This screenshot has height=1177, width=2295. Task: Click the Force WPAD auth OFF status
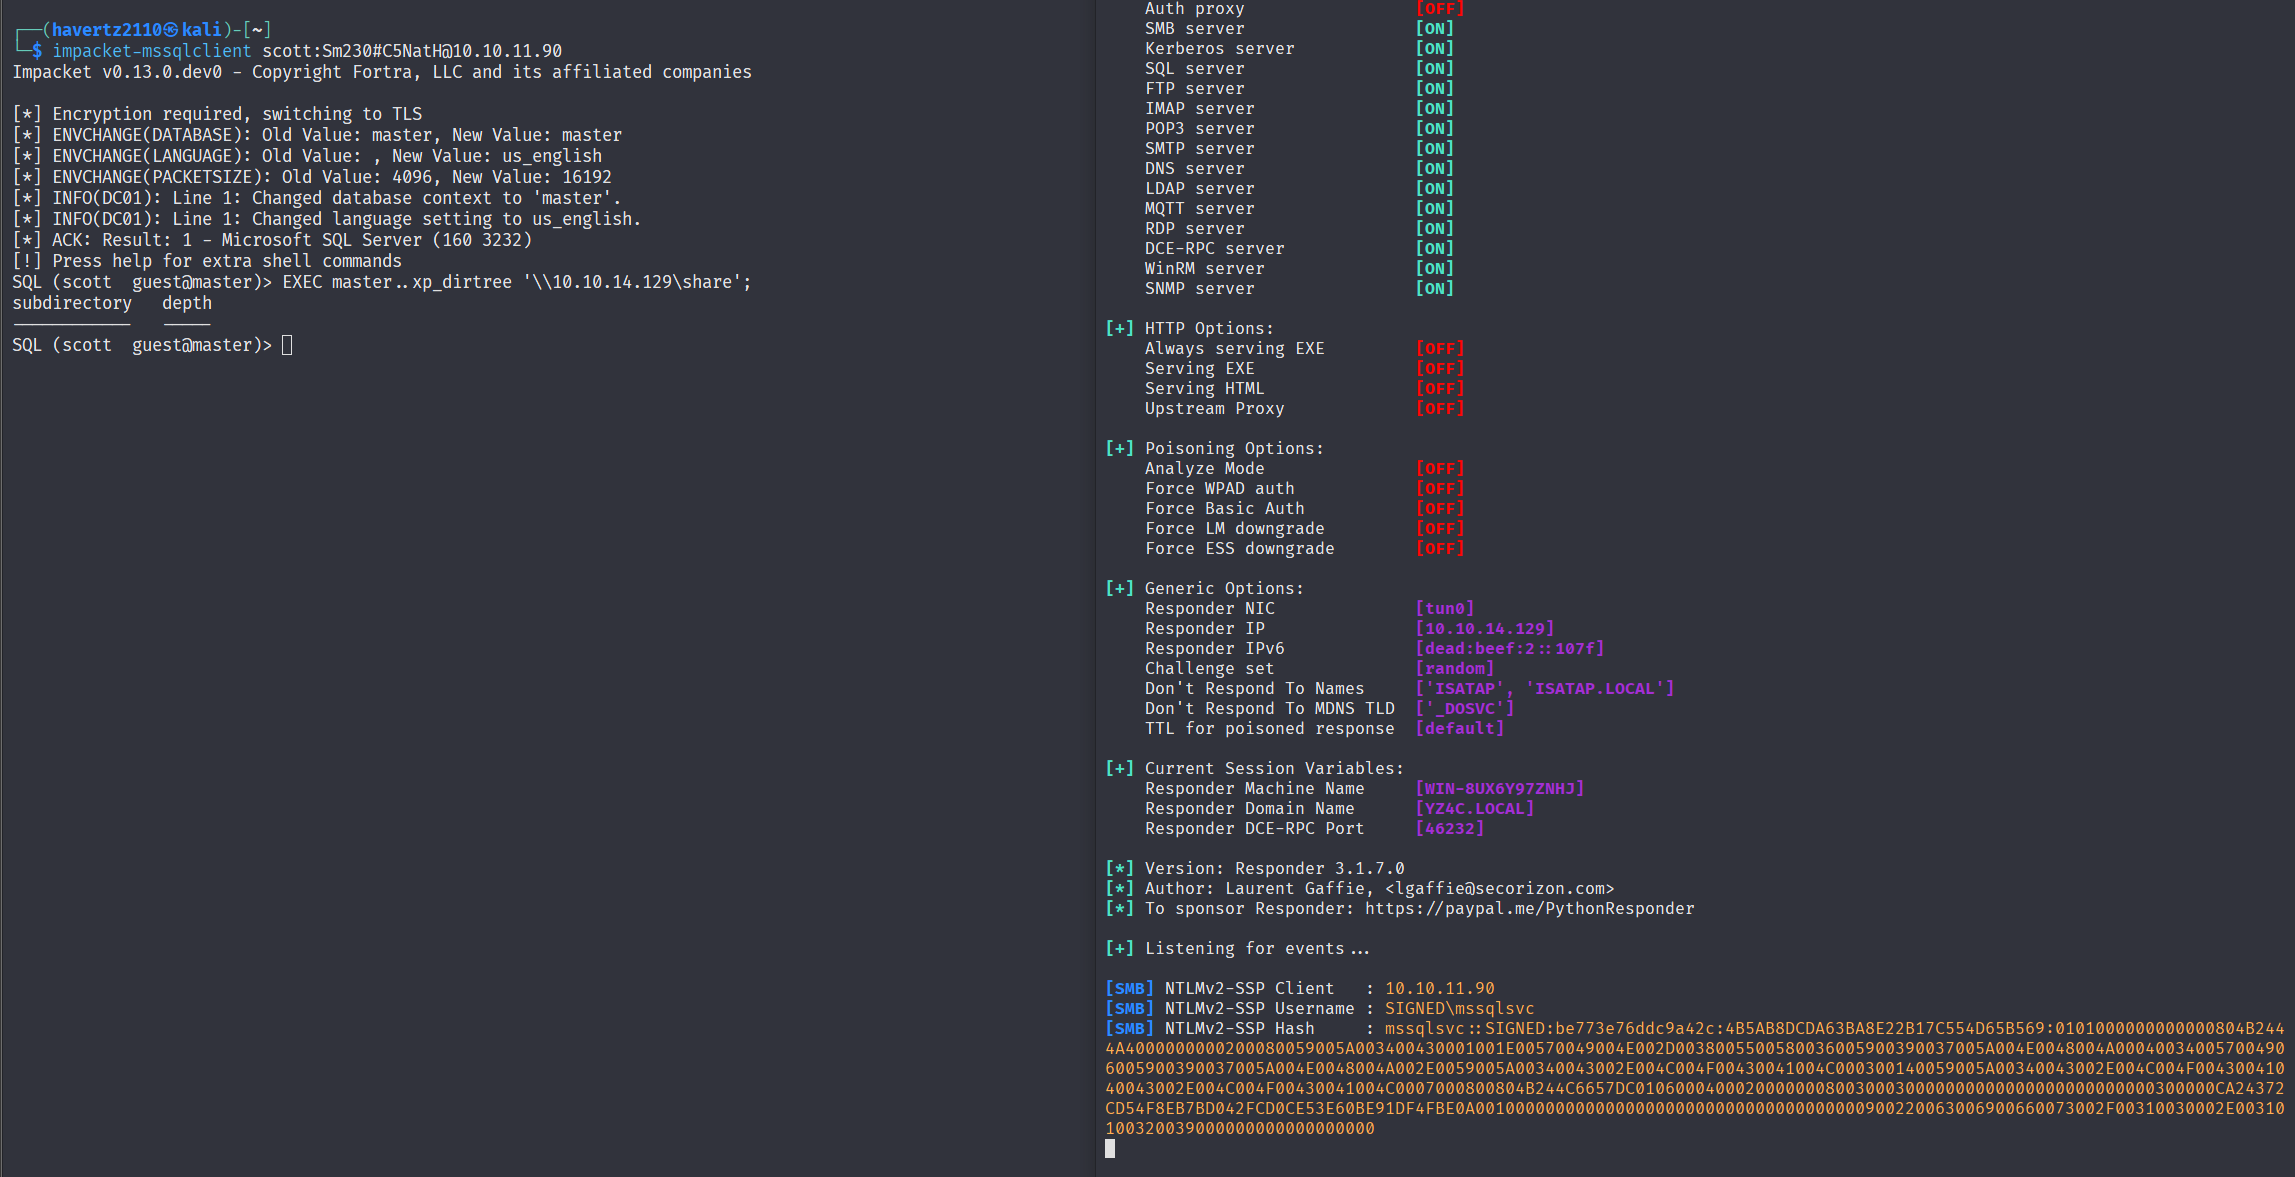click(1439, 489)
